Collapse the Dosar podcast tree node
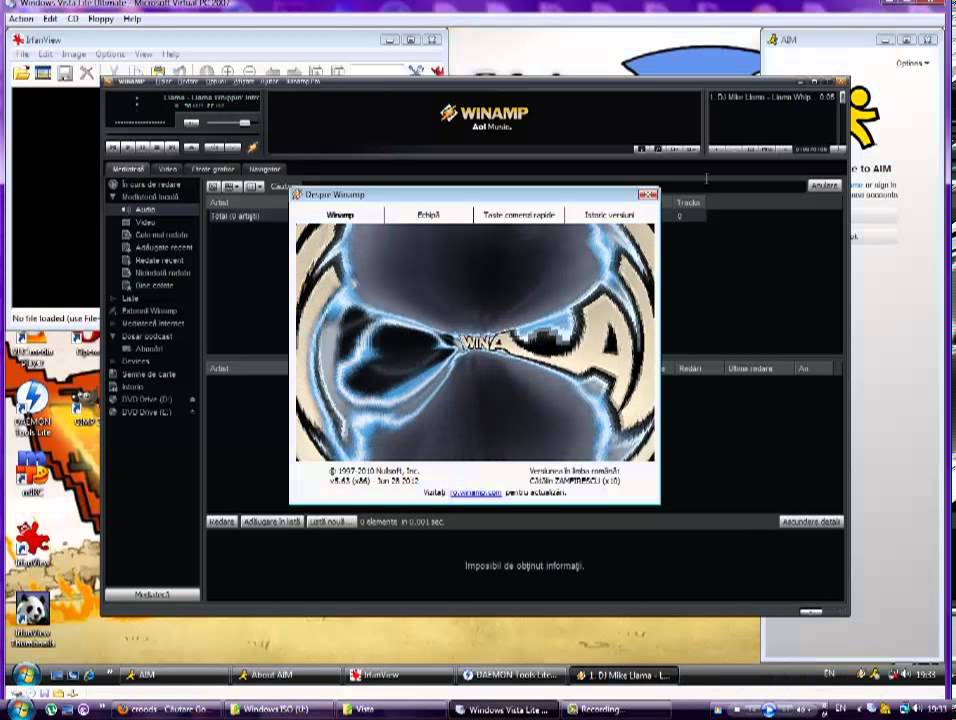Image resolution: width=956 pixels, height=720 pixels. click(113, 337)
